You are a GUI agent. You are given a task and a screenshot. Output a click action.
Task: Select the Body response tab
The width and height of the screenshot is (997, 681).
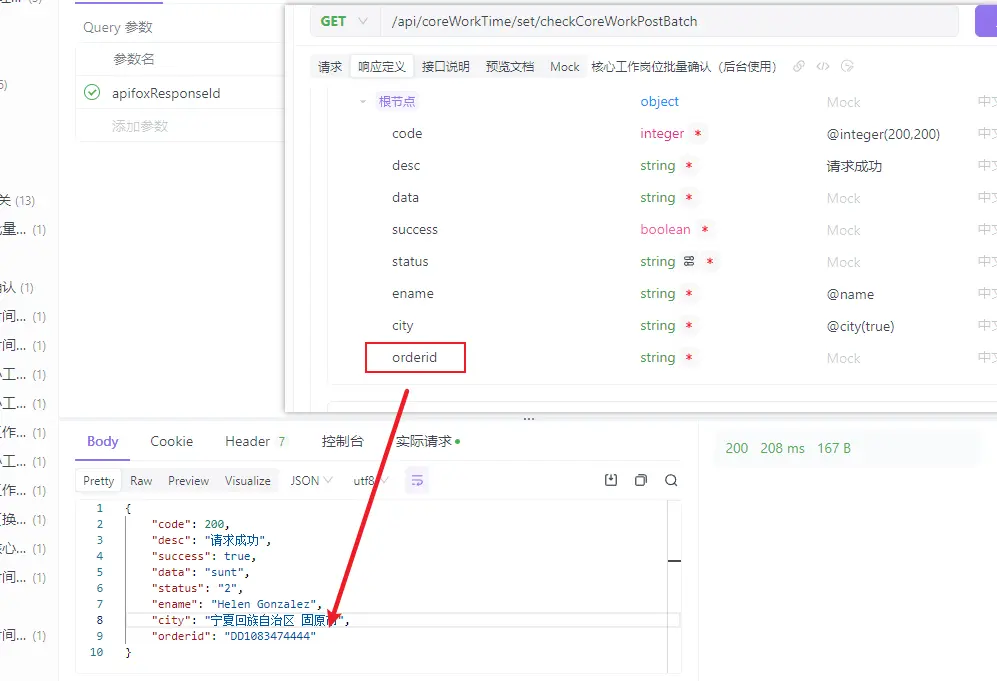click(x=102, y=441)
